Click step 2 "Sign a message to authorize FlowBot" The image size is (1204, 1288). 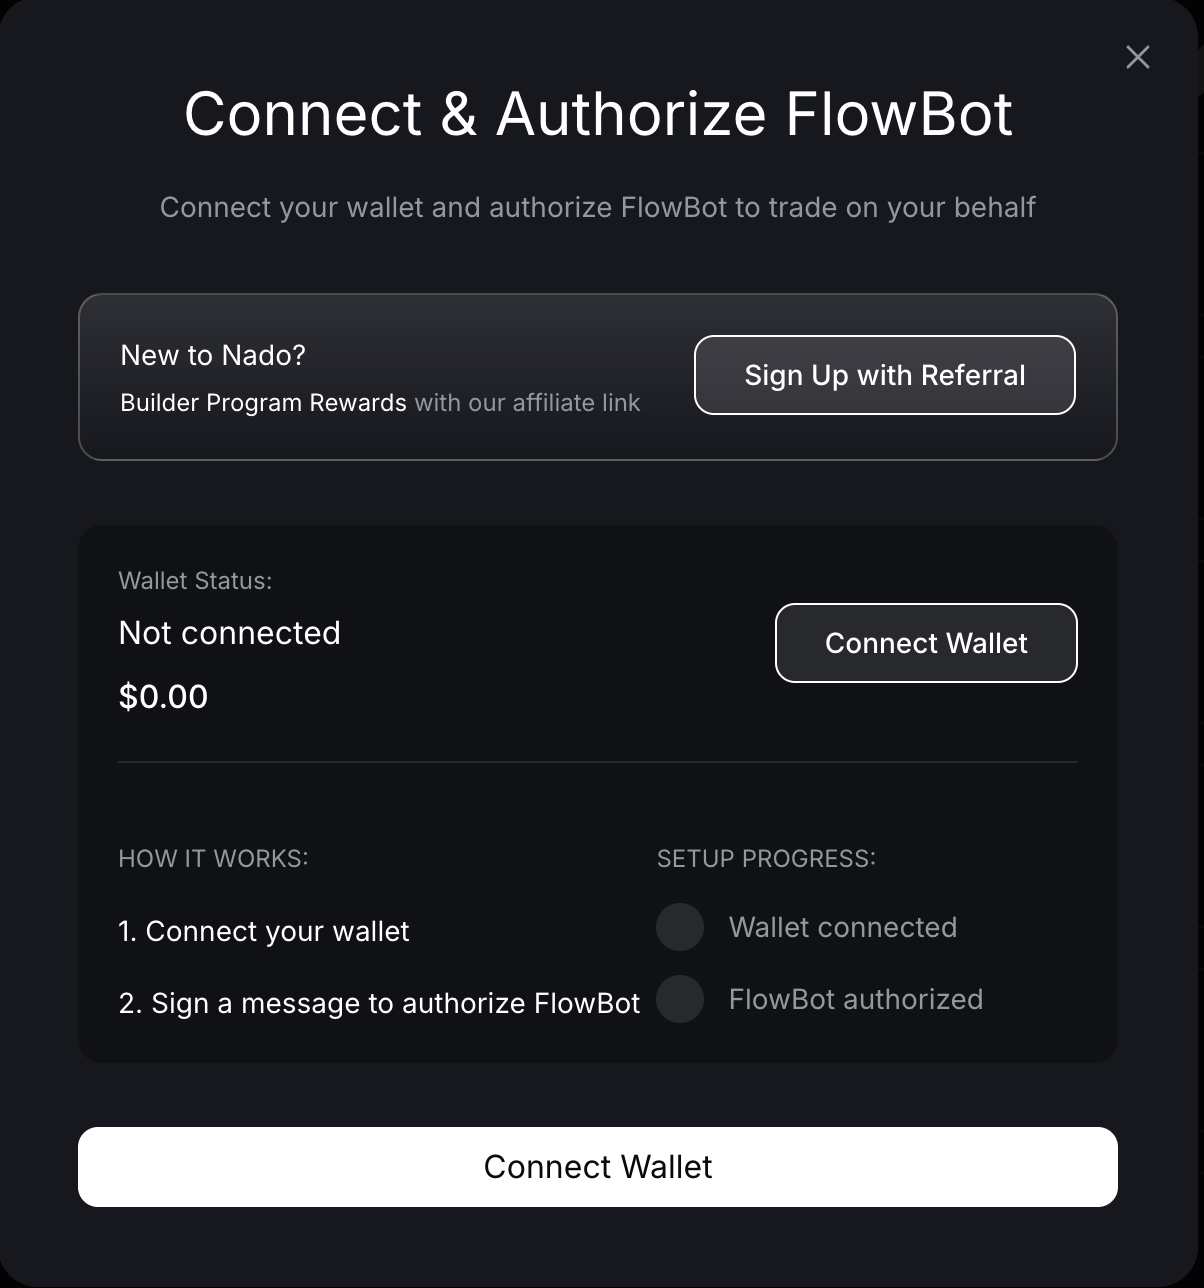(379, 1003)
